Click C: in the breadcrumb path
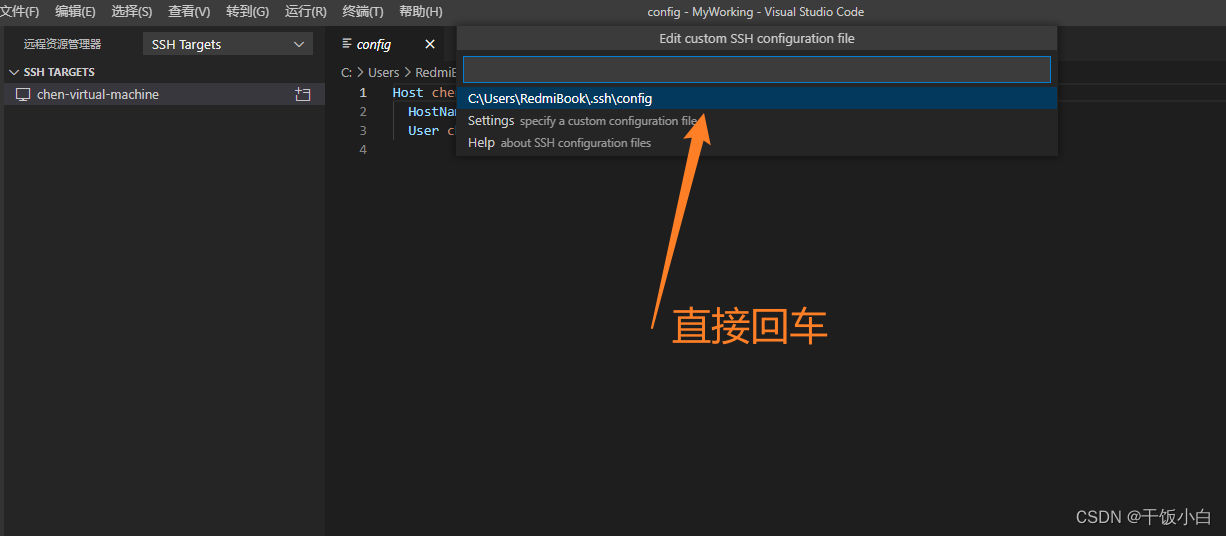 point(346,72)
